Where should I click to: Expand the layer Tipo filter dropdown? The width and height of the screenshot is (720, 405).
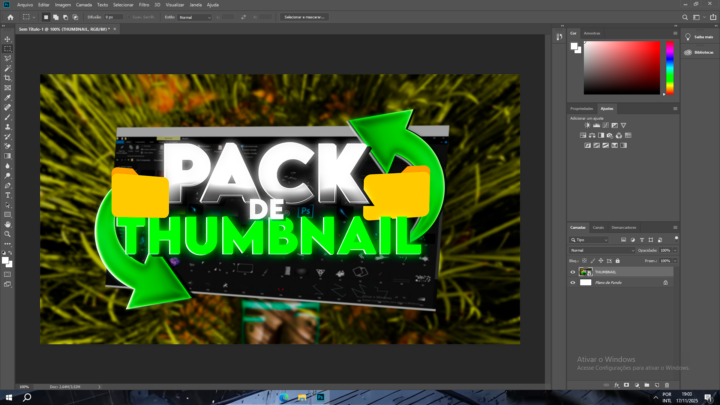pos(591,240)
